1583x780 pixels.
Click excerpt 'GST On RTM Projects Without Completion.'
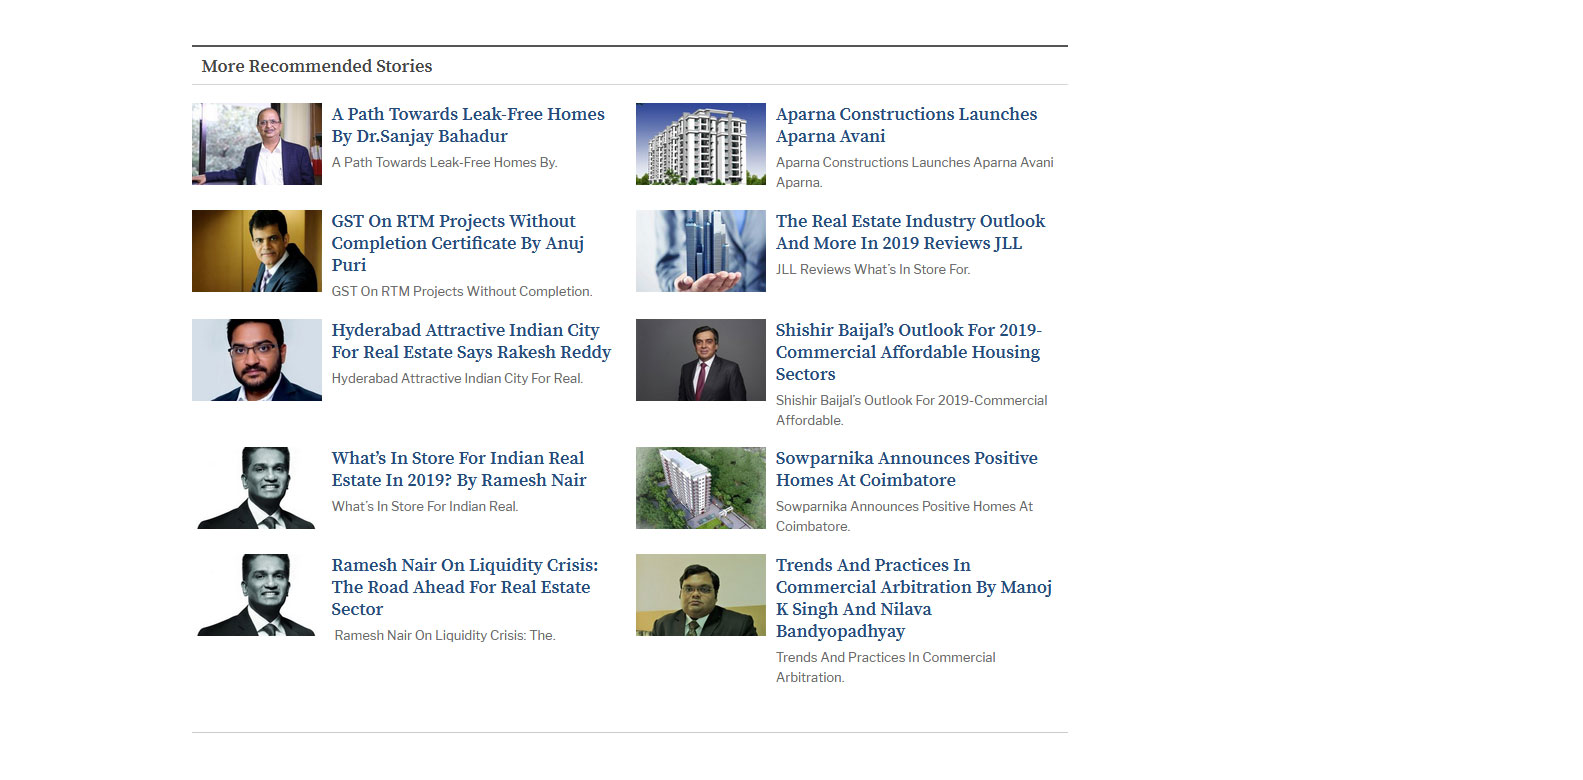point(462,291)
